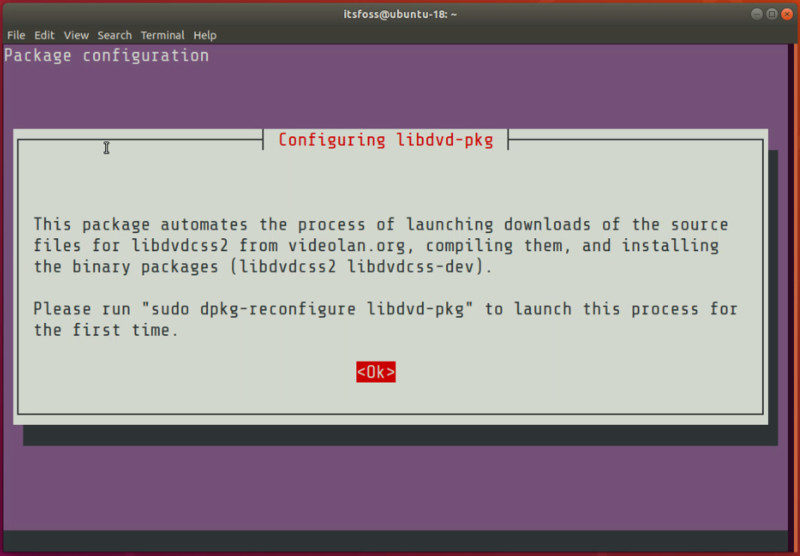
Task: Click the 'sudo dpkg-reconfigure libdvd-pkg' command text
Action: [308, 309]
